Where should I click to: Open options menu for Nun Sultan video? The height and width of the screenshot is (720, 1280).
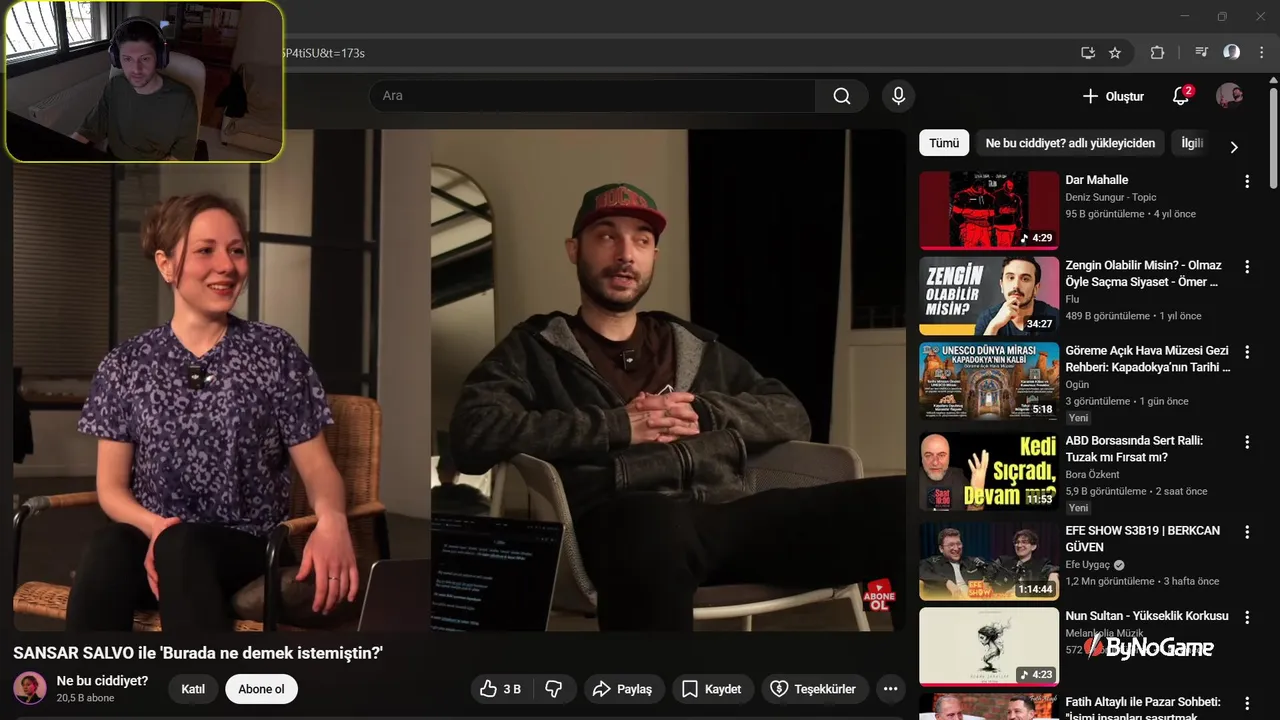[1246, 617]
